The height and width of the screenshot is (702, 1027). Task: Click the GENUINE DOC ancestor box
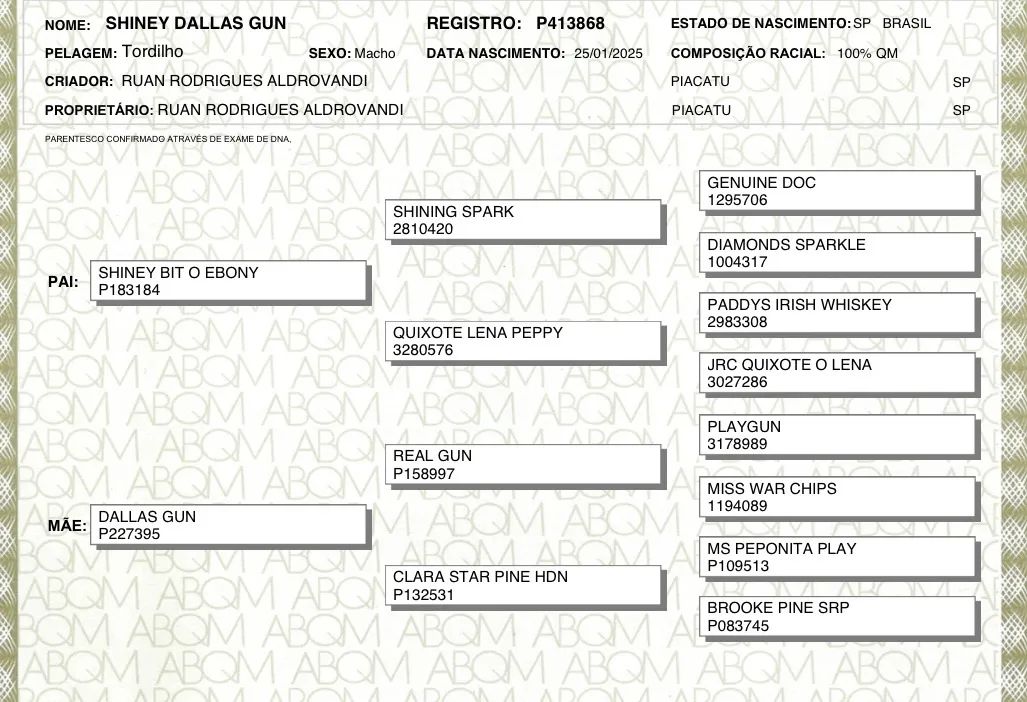[x=838, y=191]
